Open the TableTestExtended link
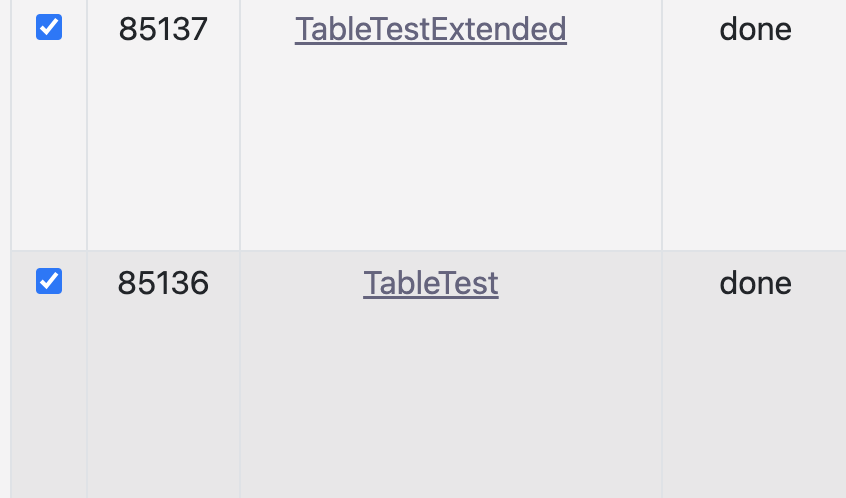The height and width of the screenshot is (498, 846). click(x=430, y=30)
